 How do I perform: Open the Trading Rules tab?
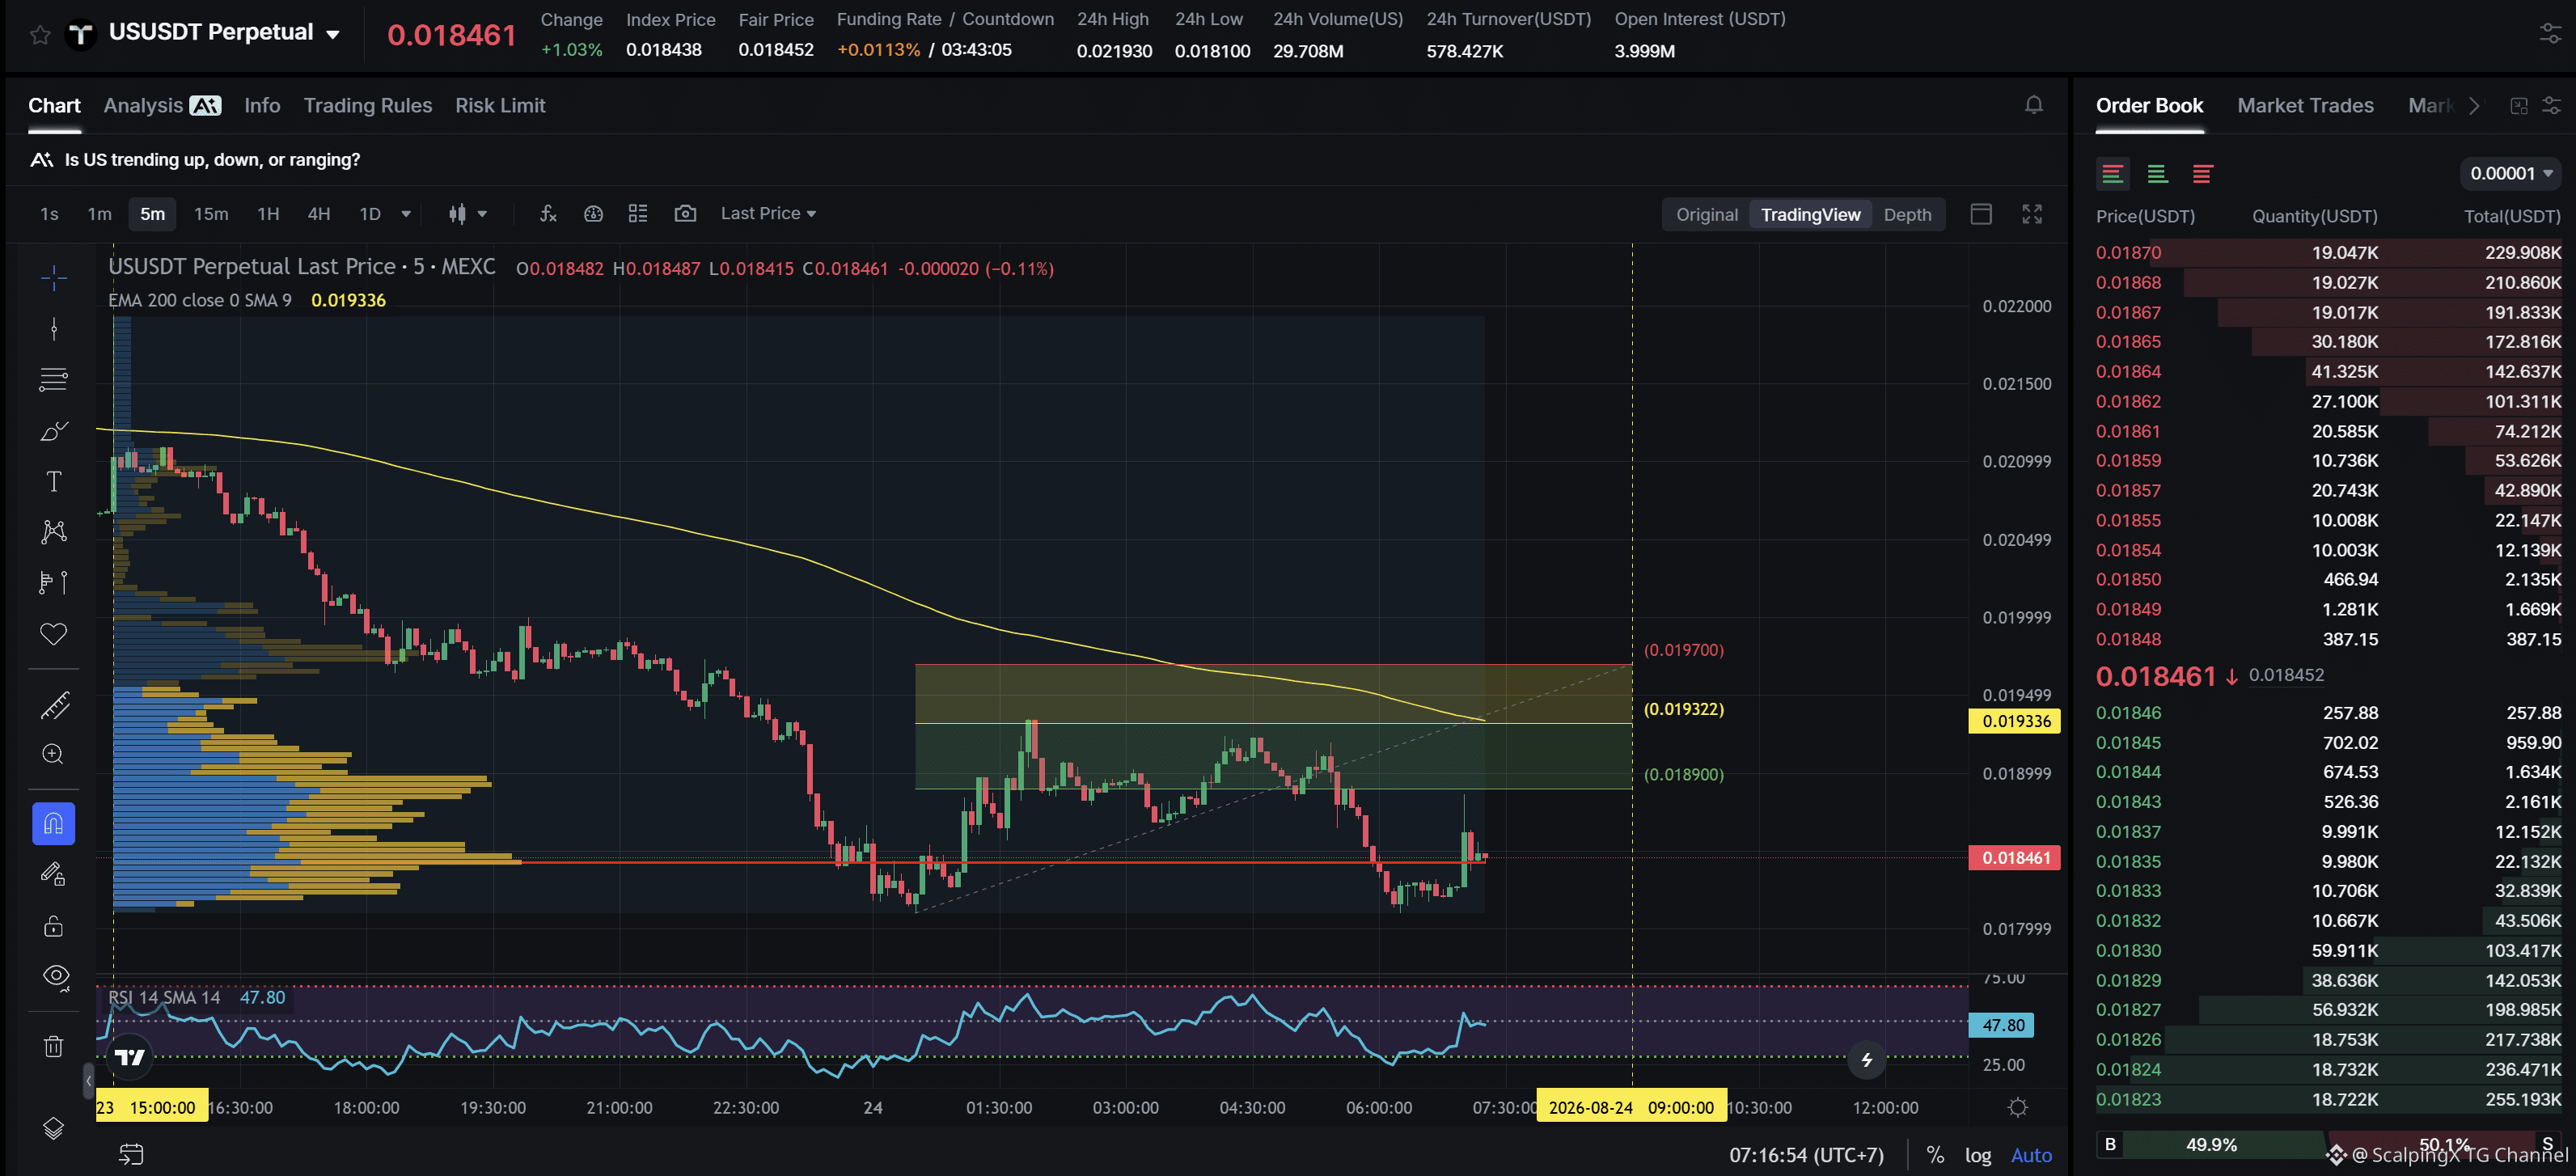[367, 105]
